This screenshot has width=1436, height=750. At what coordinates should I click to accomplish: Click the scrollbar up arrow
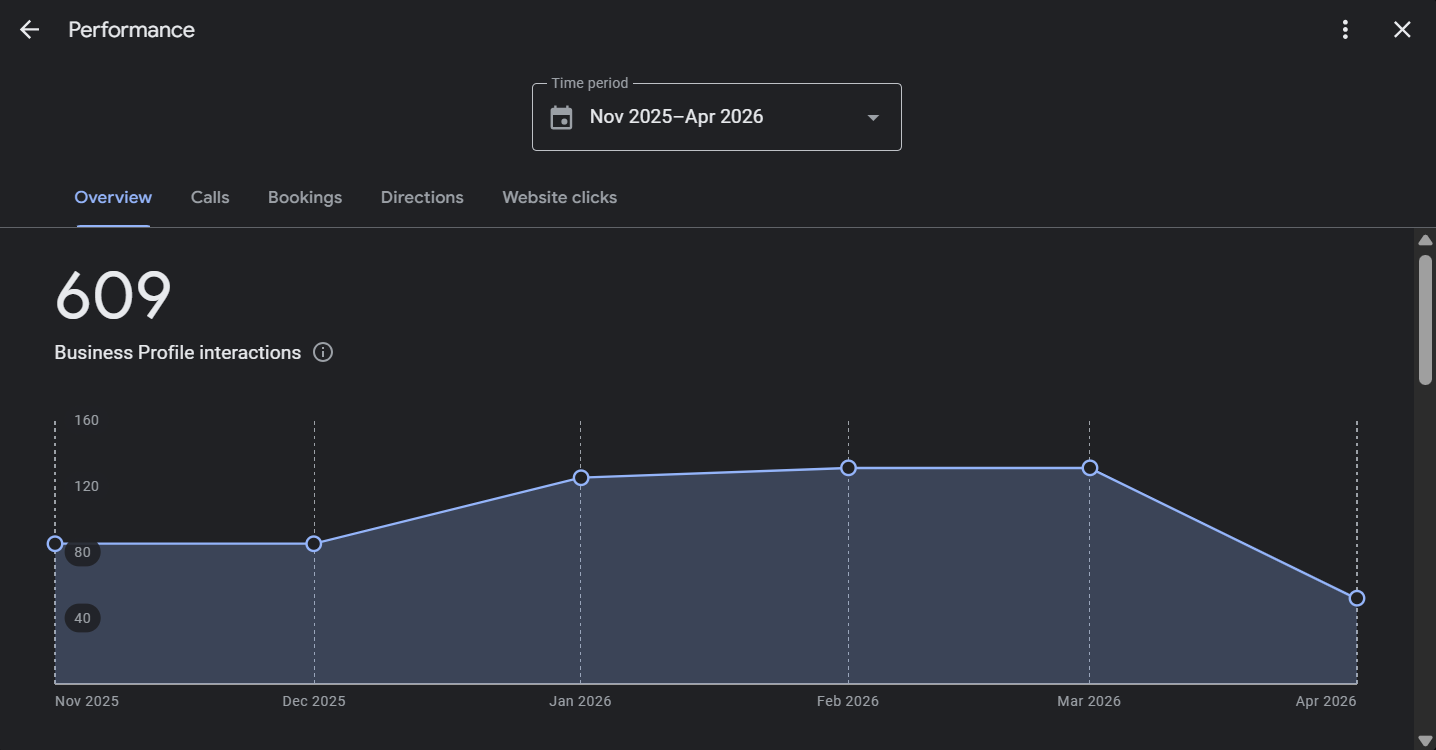(1425, 240)
